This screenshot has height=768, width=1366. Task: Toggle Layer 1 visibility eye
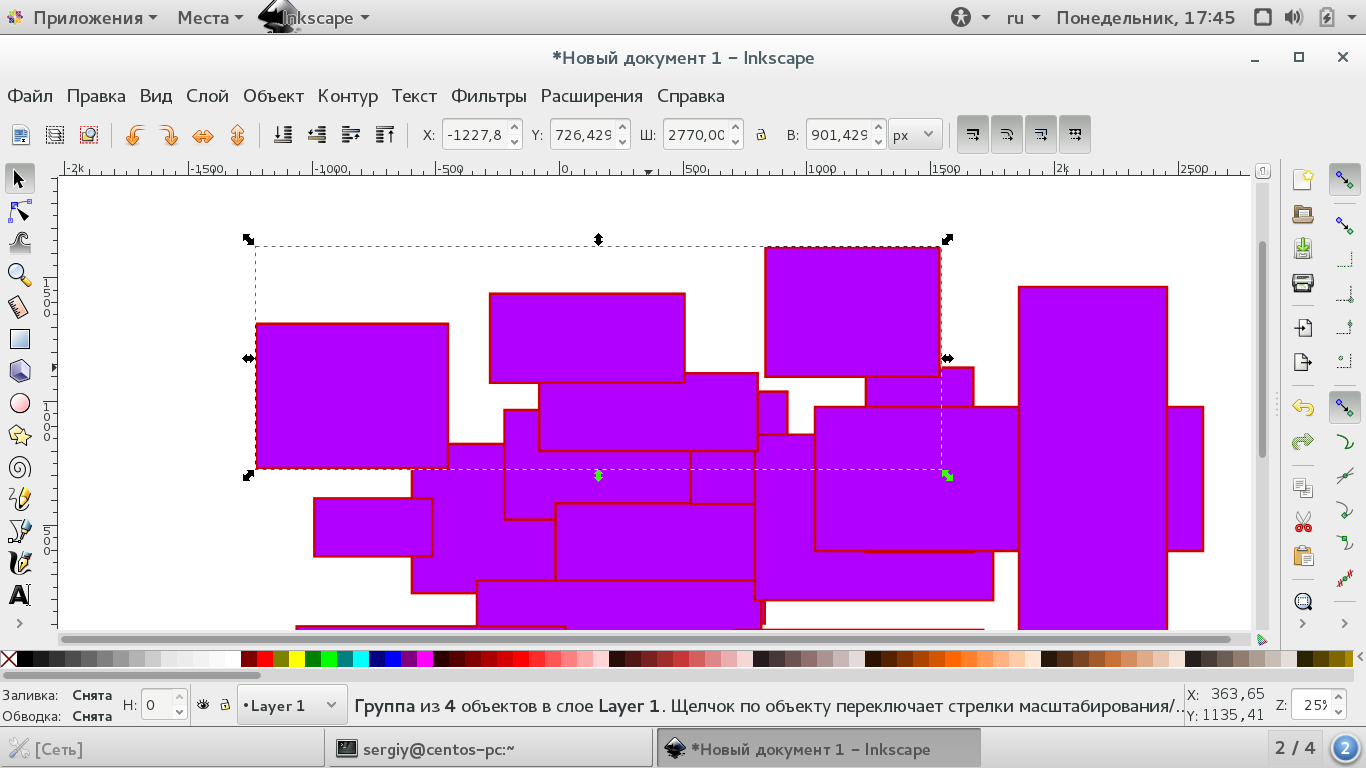pyautogui.click(x=203, y=705)
